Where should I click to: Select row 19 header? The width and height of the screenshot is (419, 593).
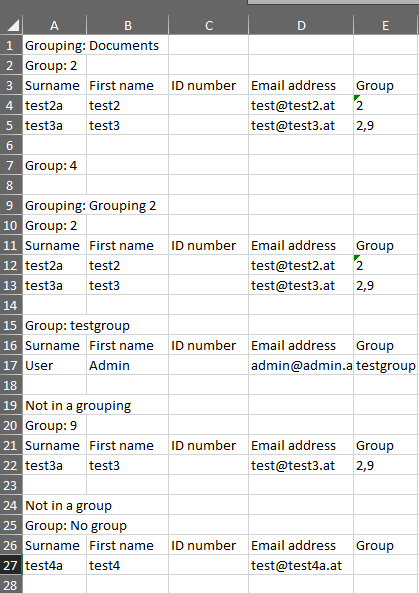11,405
